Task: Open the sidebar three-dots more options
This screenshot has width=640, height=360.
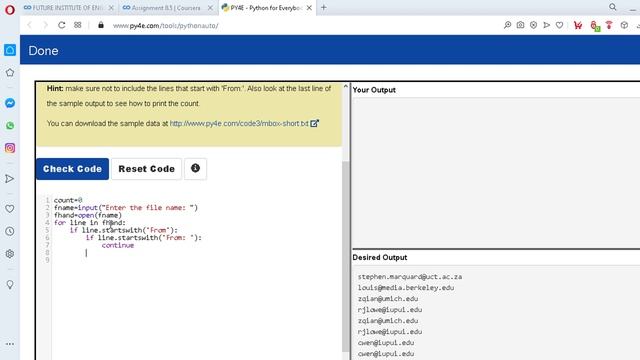Action: pyautogui.click(x=10, y=344)
